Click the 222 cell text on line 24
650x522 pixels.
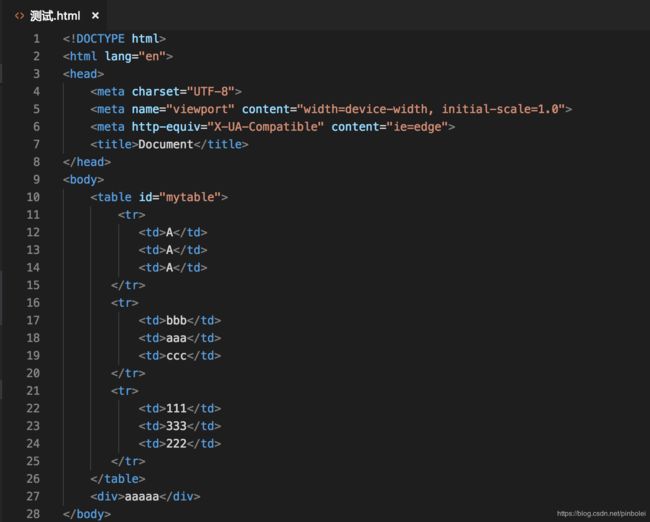click(x=176, y=444)
